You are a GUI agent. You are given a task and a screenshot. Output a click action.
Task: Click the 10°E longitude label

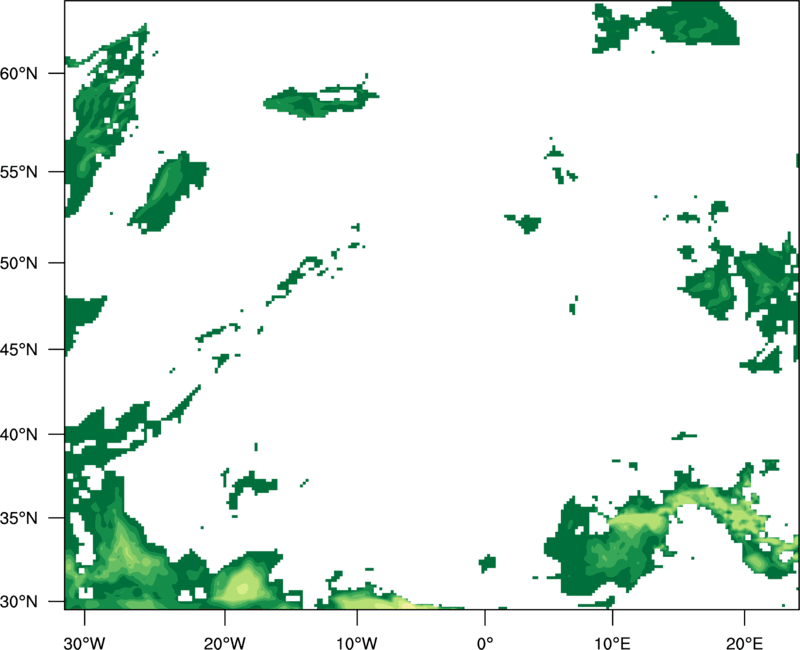612,643
